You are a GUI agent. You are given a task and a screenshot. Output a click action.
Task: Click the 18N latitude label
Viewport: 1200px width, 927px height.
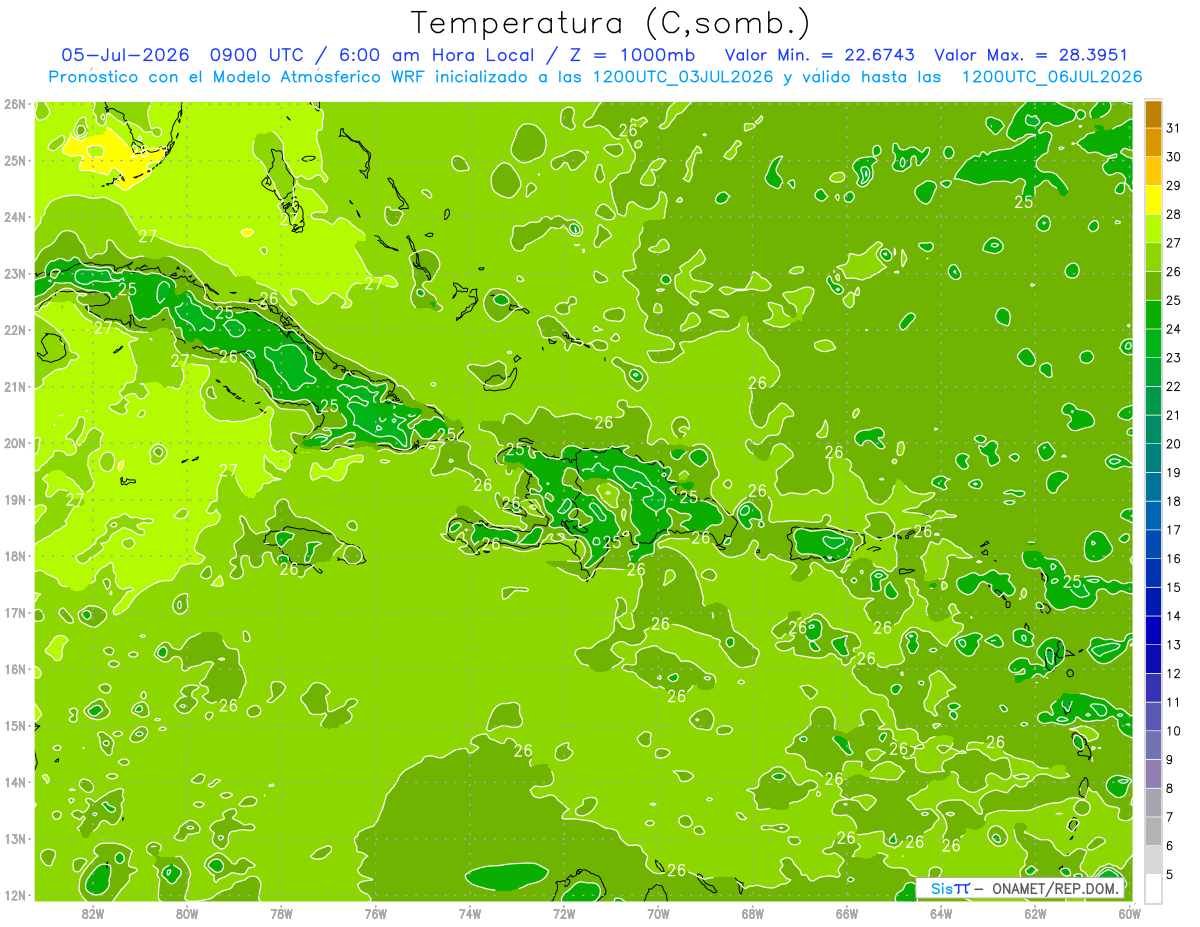pyautogui.click(x=14, y=556)
